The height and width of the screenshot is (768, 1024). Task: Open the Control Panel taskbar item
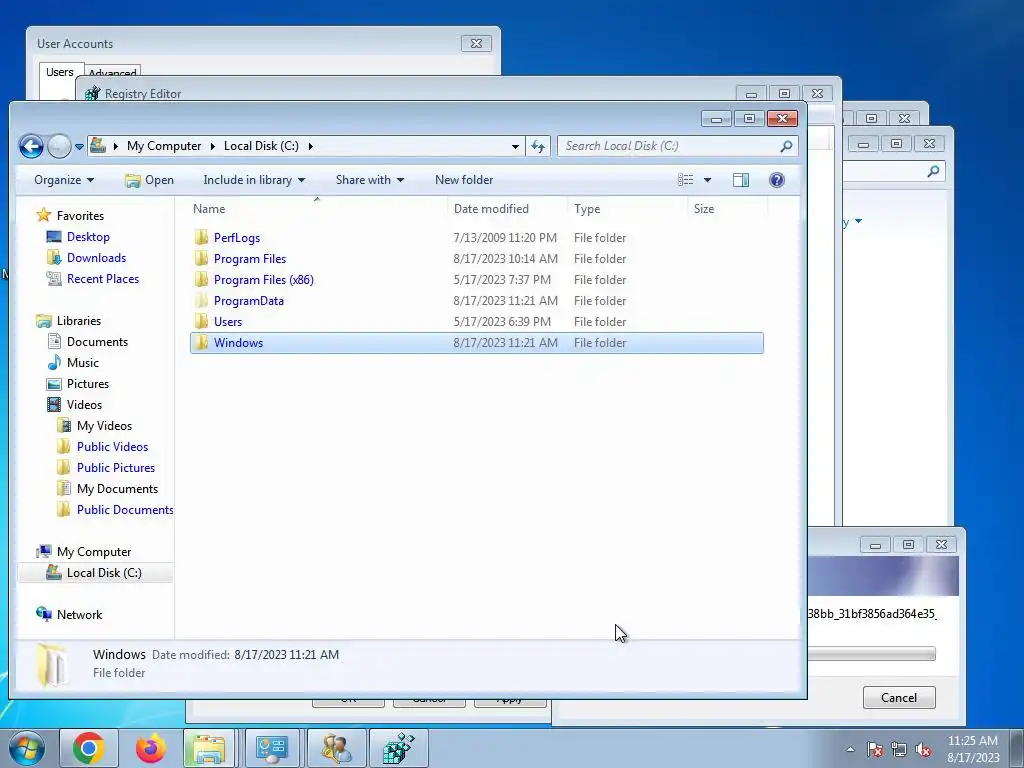pyautogui.click(x=272, y=748)
